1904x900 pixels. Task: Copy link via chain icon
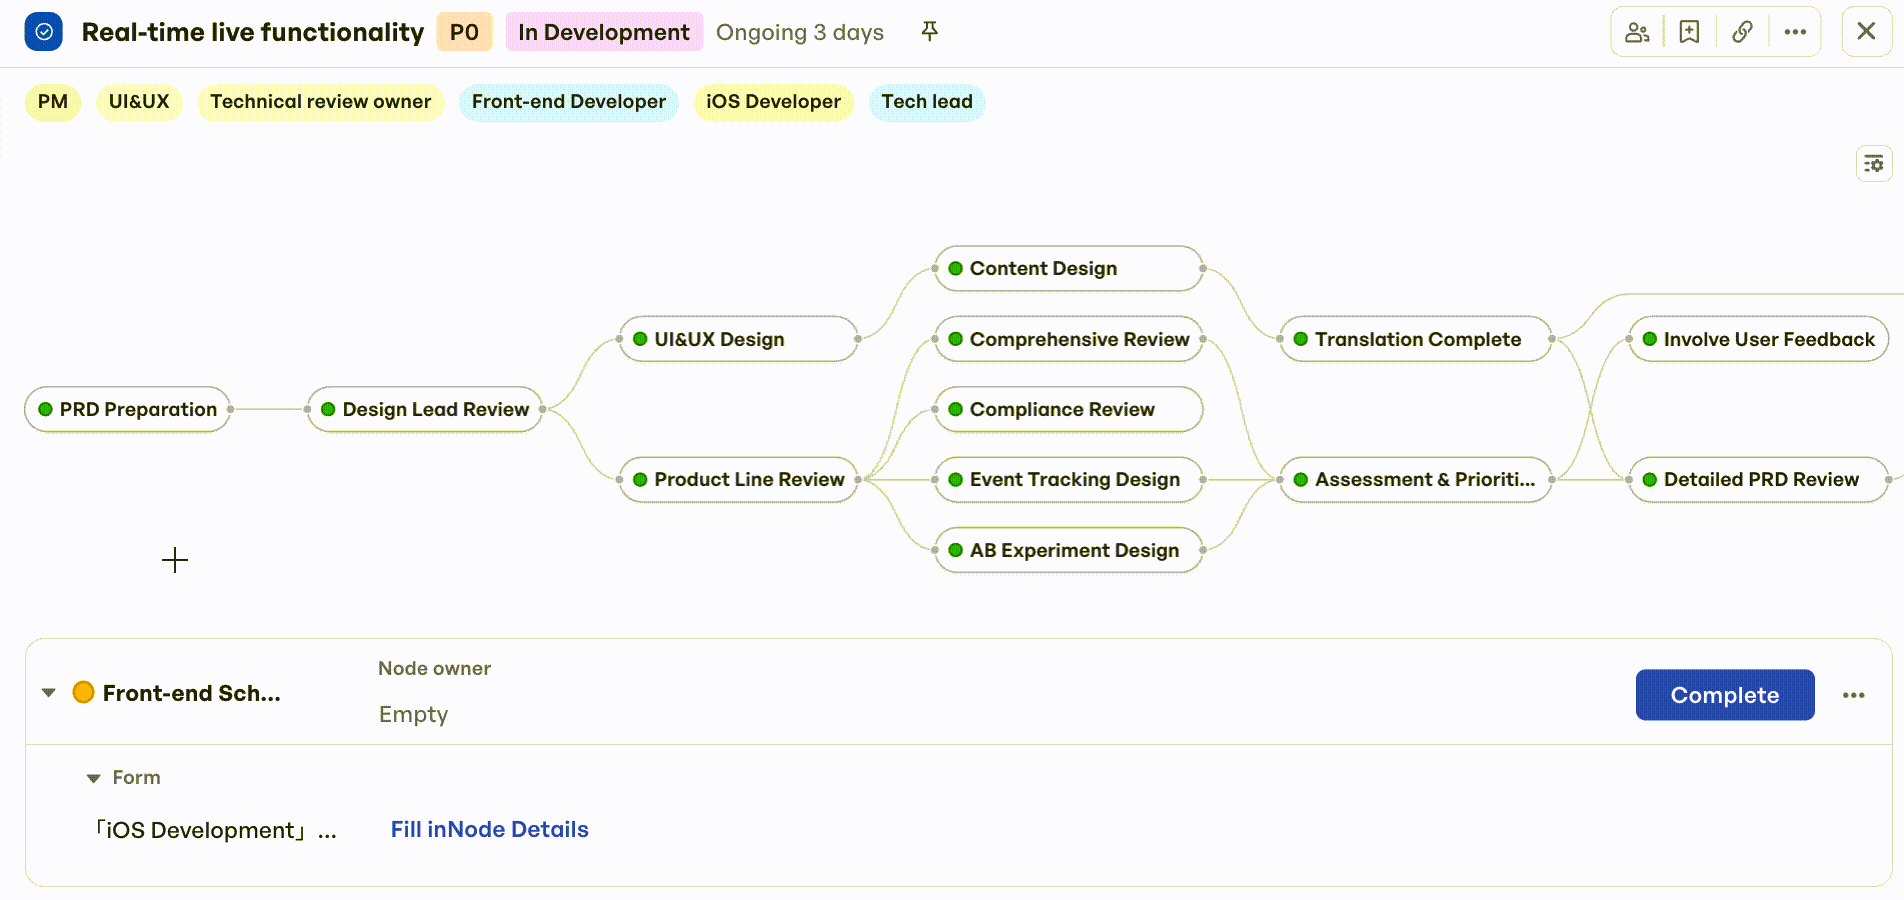1742,32
